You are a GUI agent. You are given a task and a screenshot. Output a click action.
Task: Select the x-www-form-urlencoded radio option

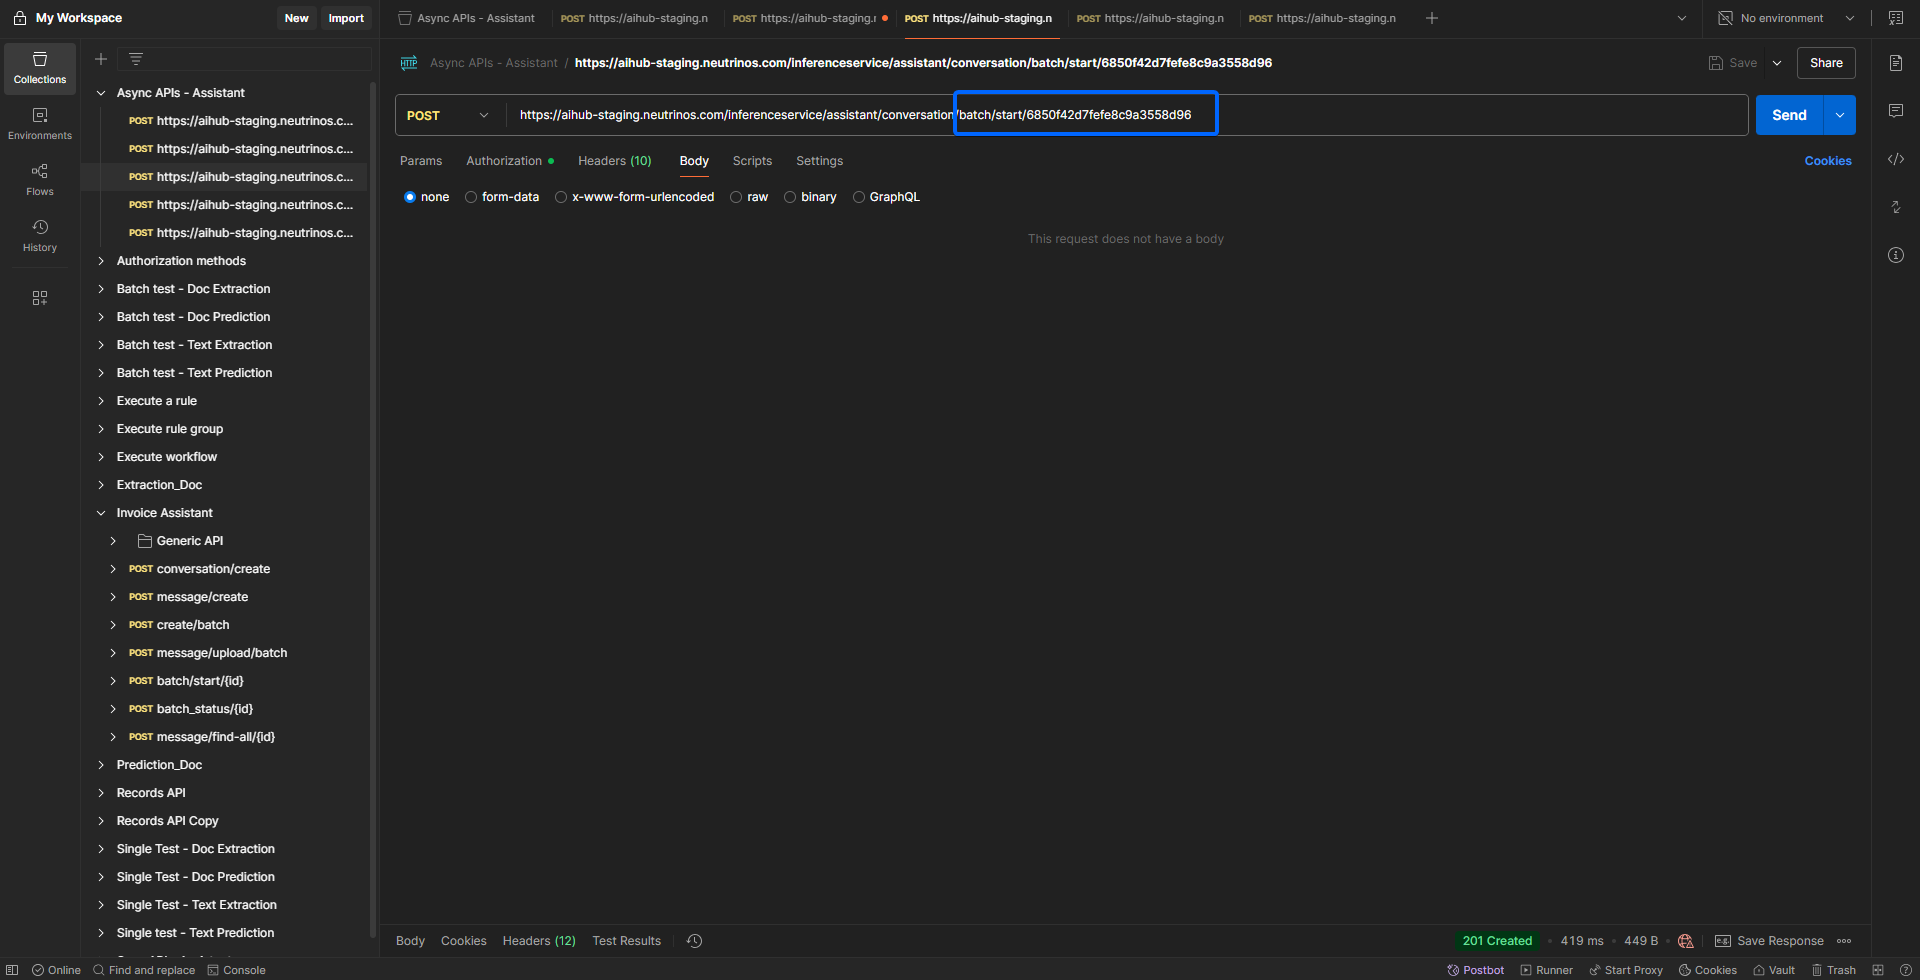pos(561,197)
